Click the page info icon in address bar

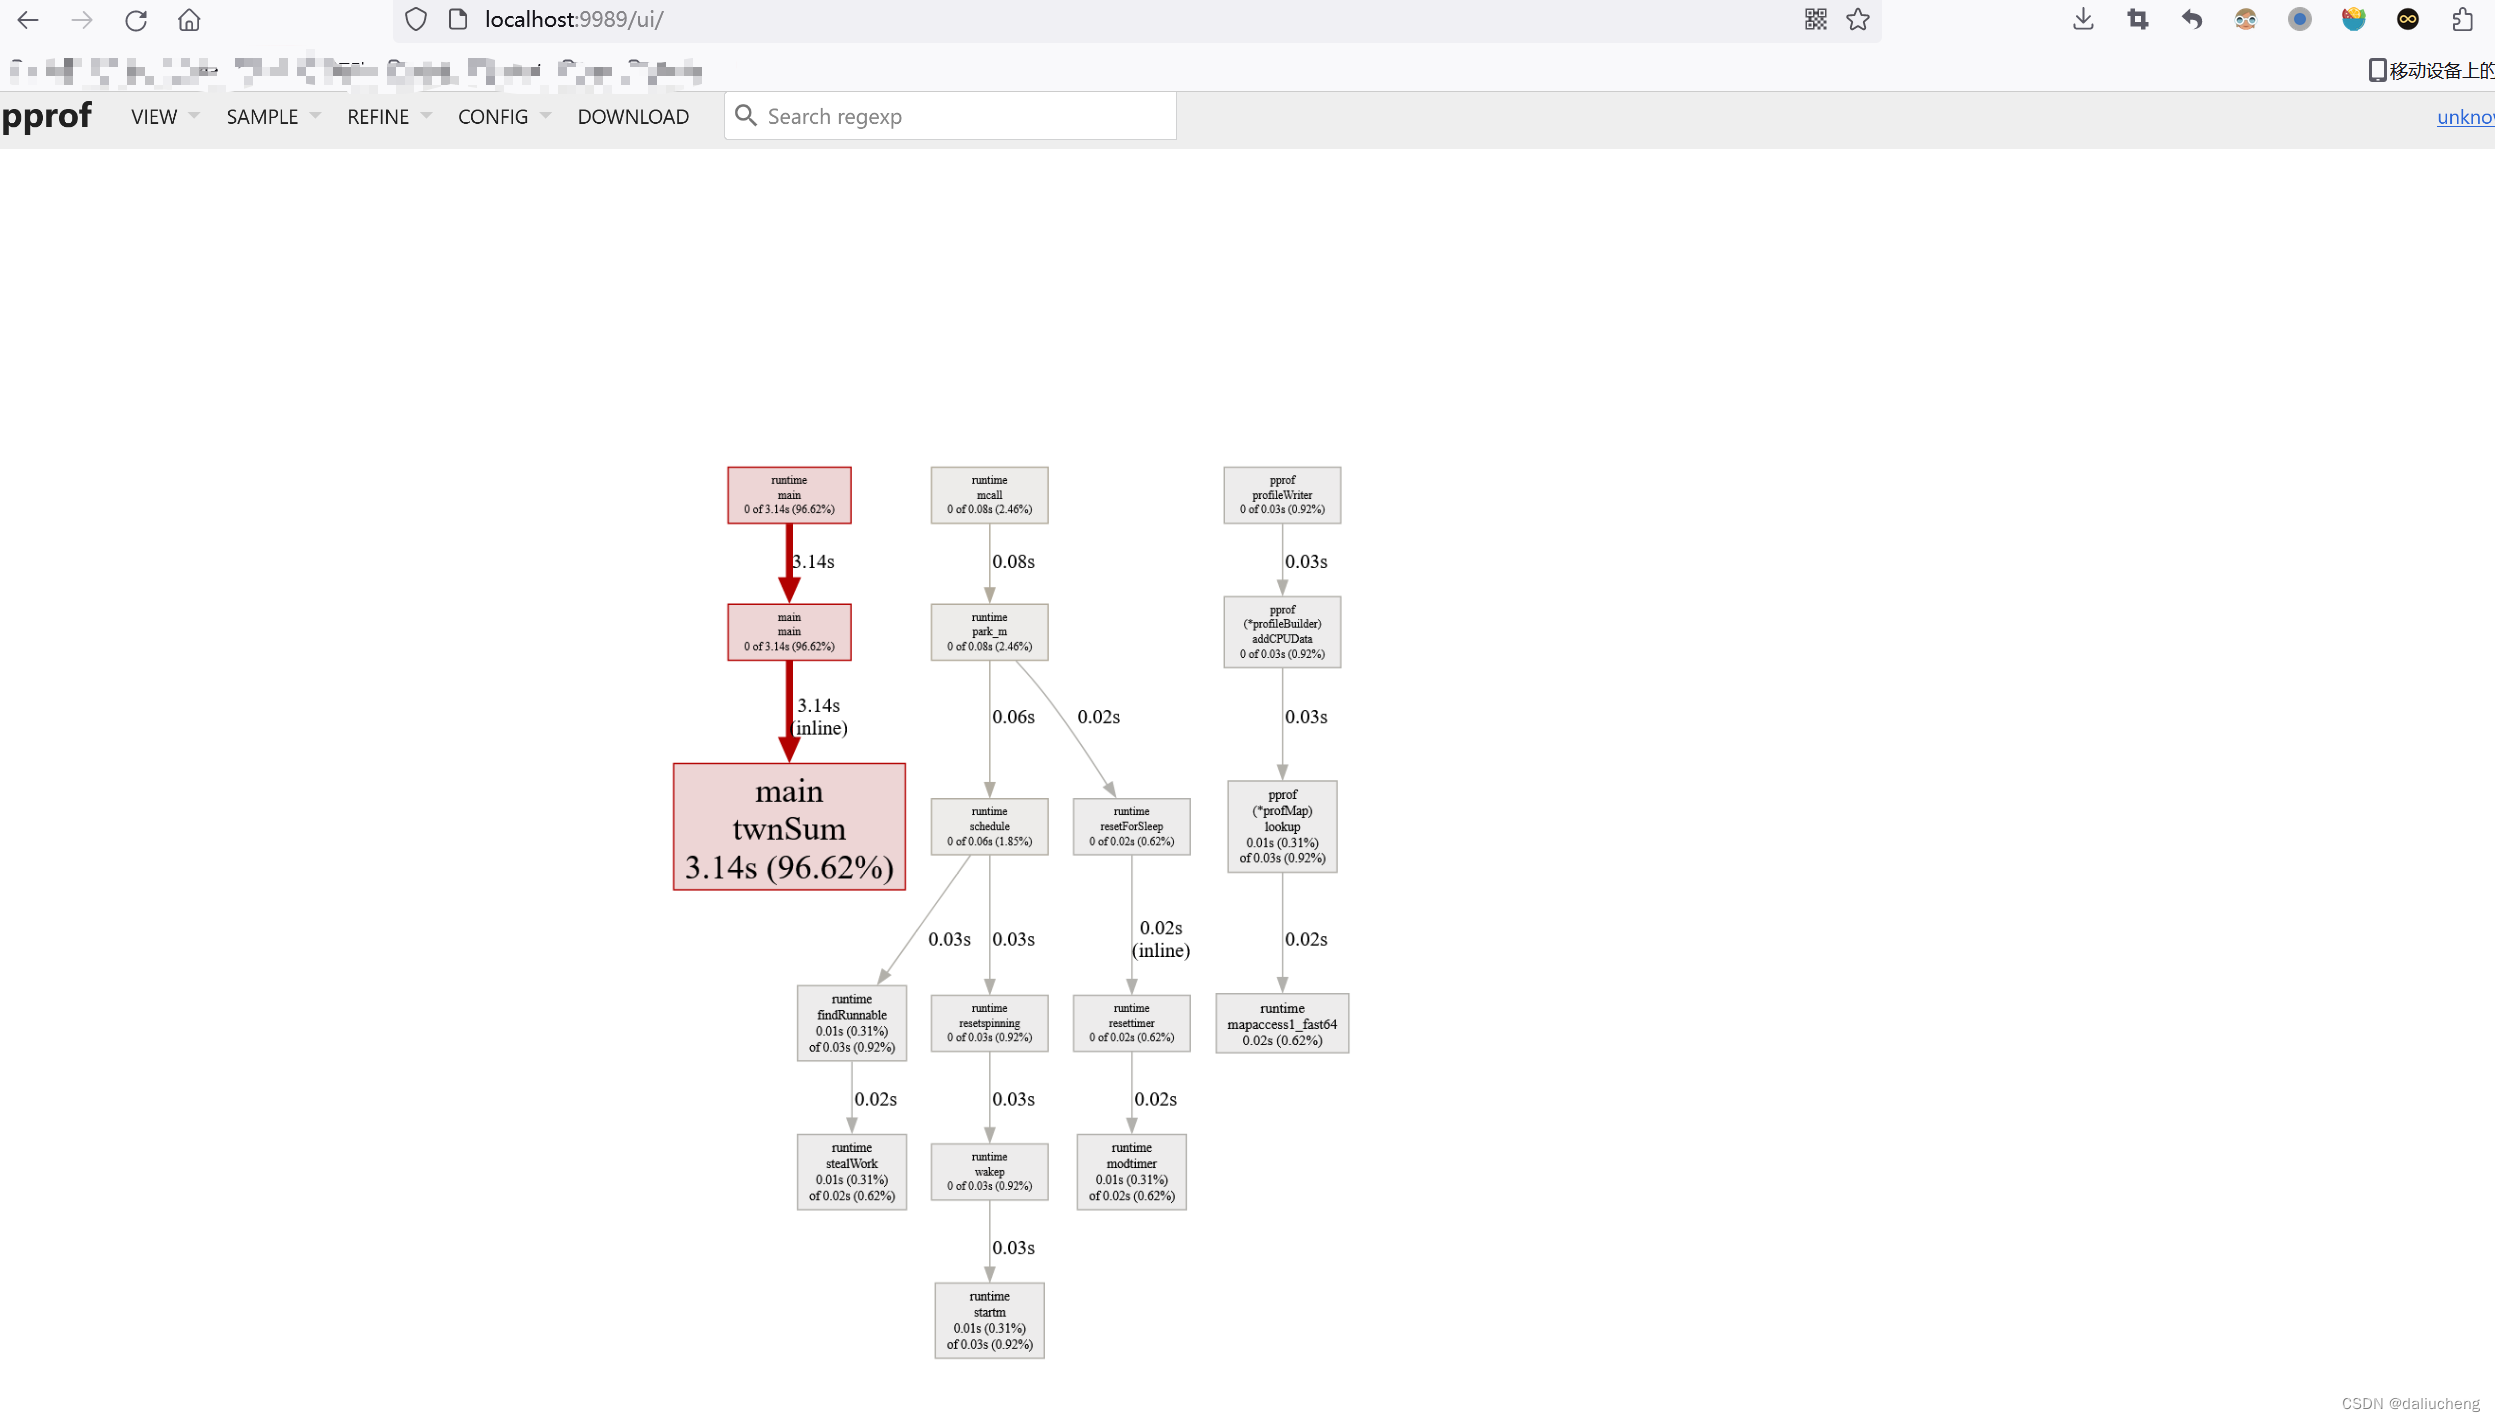458,19
